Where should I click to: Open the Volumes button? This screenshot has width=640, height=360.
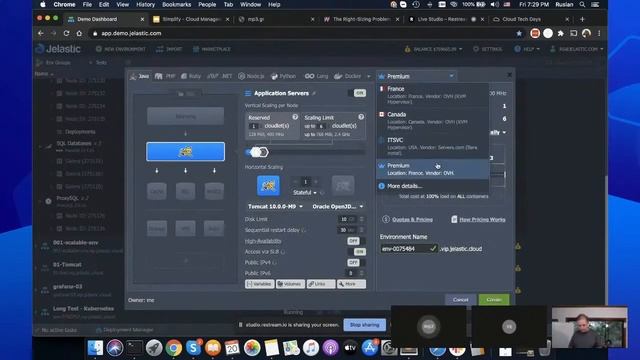(290, 284)
